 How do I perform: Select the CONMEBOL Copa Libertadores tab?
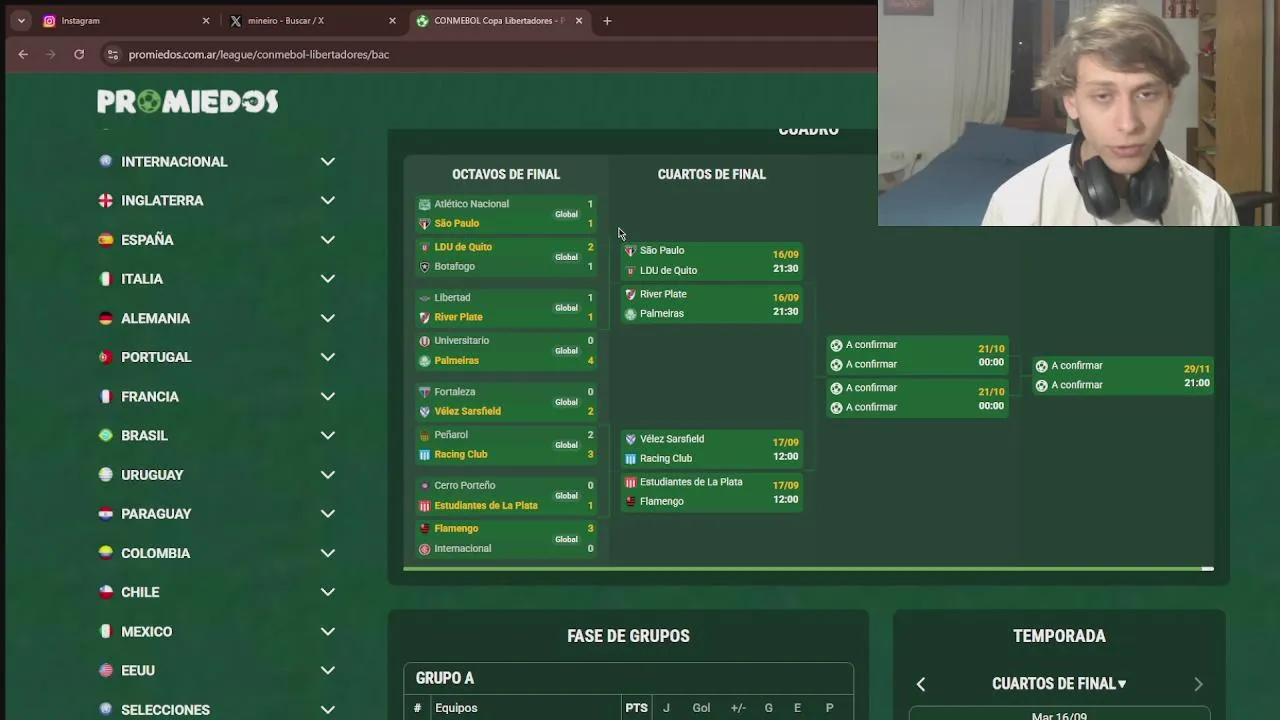(499, 20)
